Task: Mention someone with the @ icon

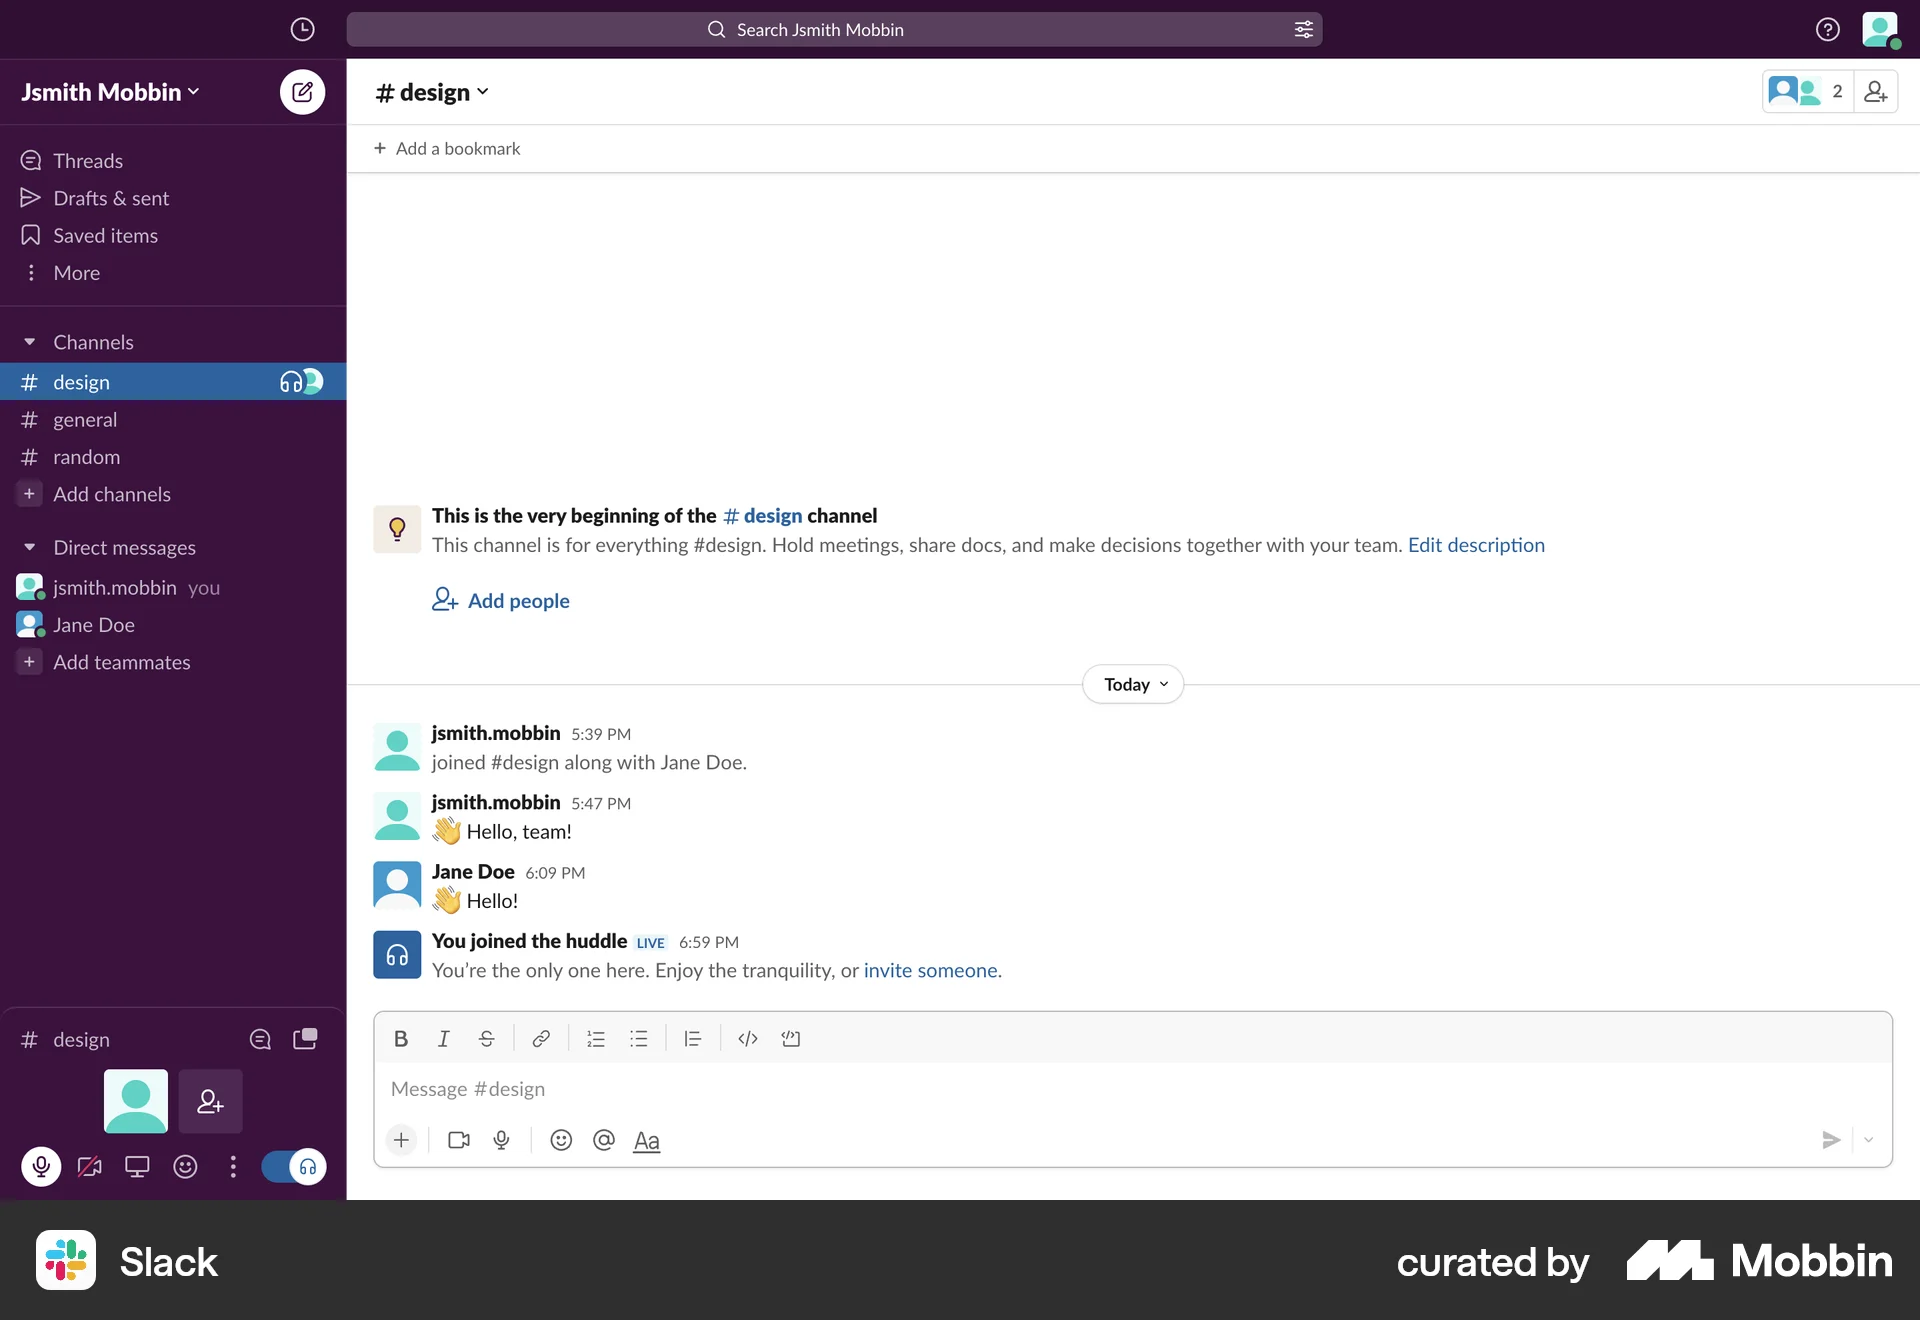Action: click(603, 1140)
